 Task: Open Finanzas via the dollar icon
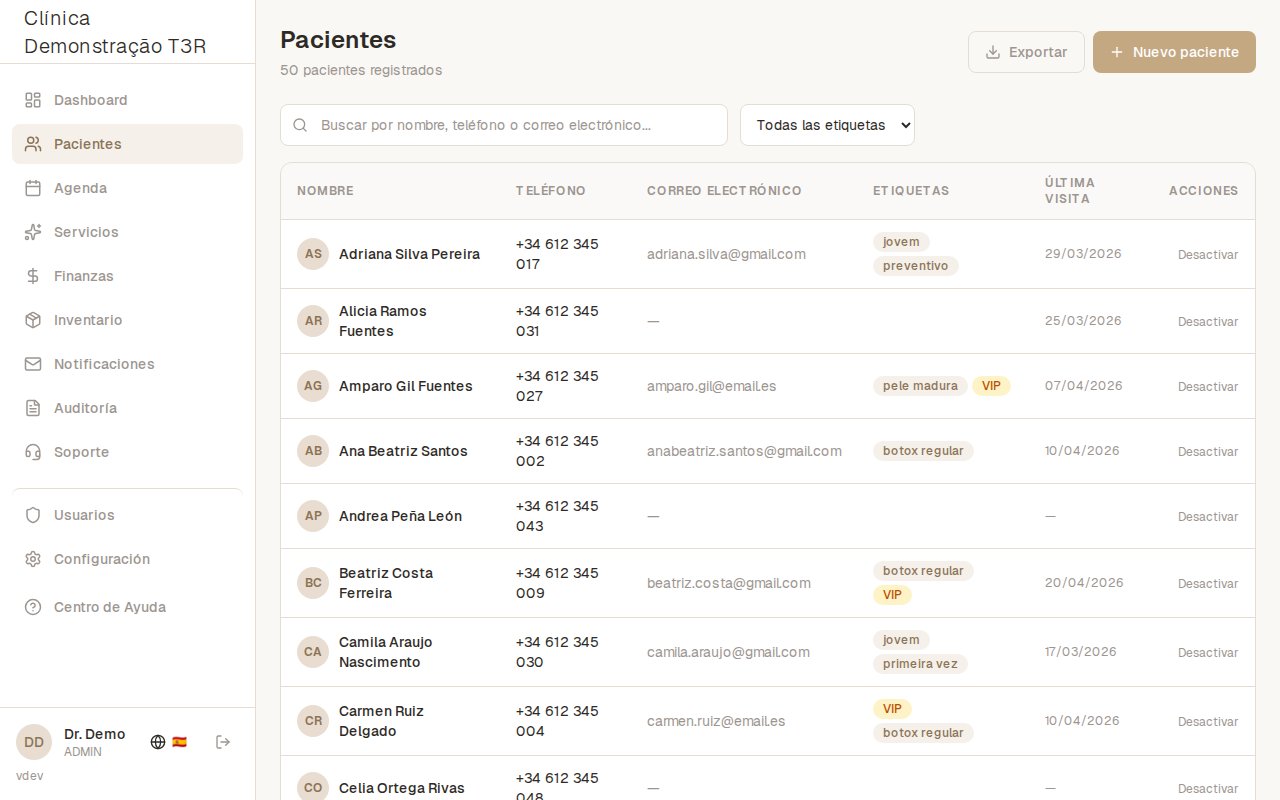32,276
